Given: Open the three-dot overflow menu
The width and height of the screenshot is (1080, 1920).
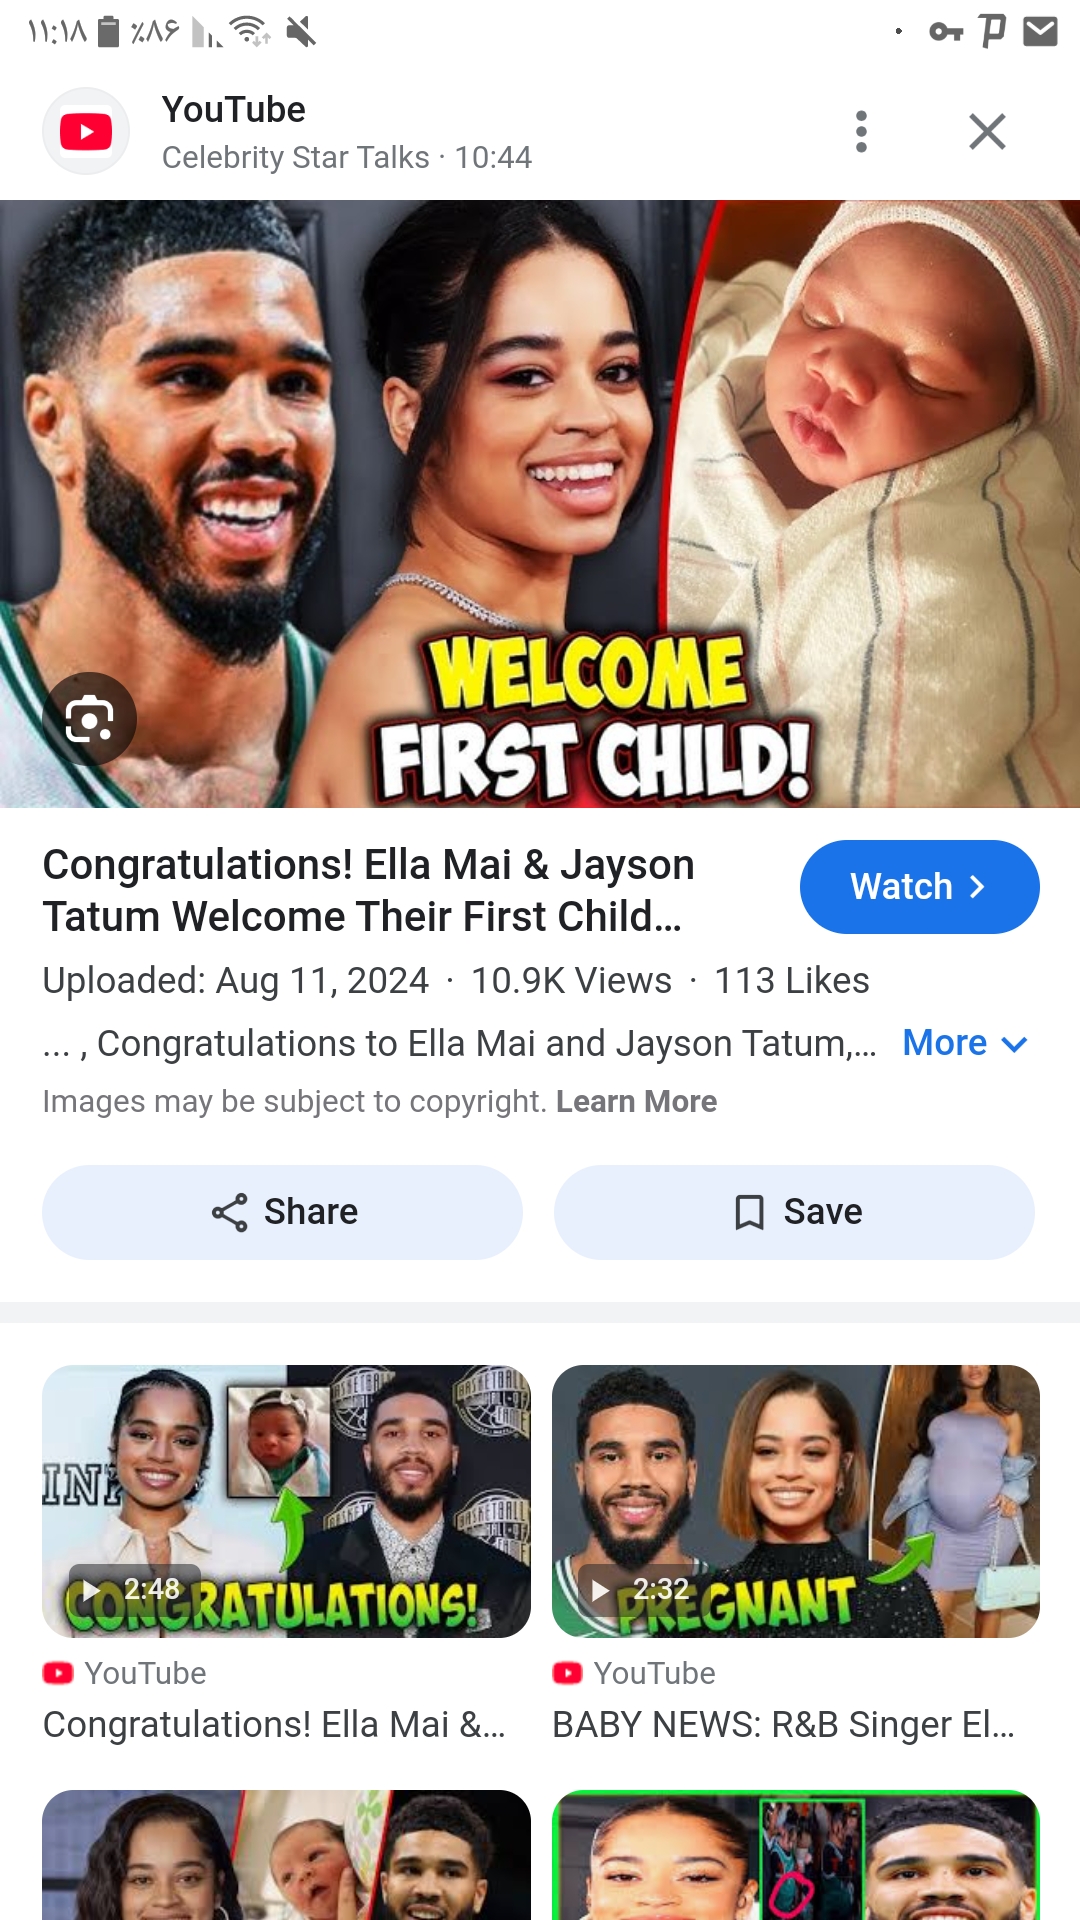Looking at the screenshot, I should pos(861,131).
